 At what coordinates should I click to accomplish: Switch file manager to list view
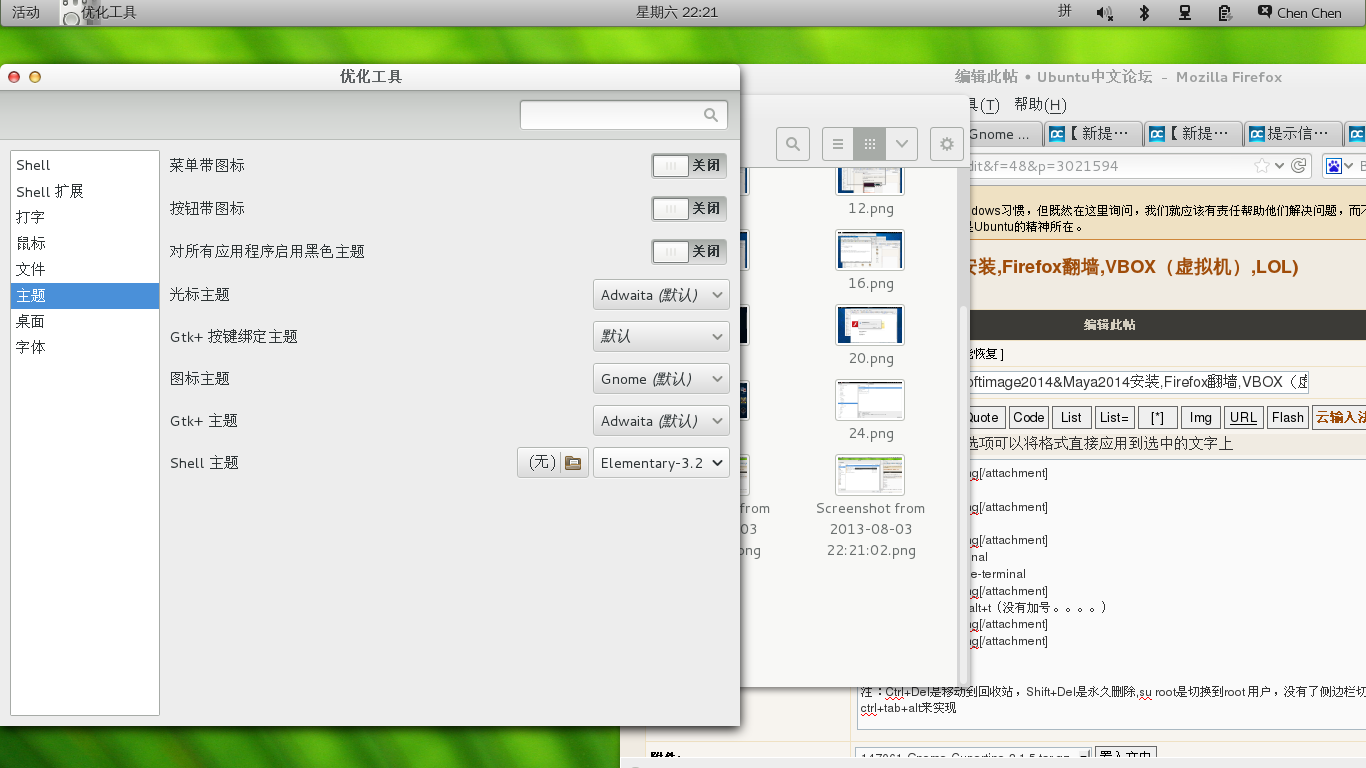click(x=838, y=144)
